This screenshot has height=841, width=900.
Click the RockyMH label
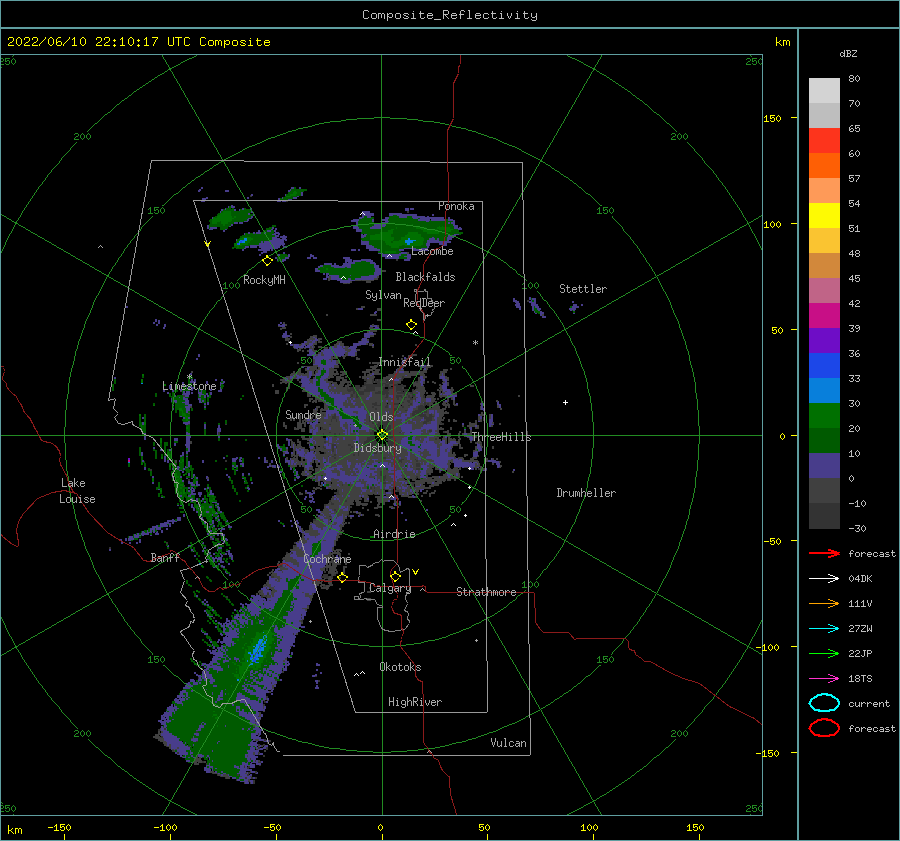[264, 280]
